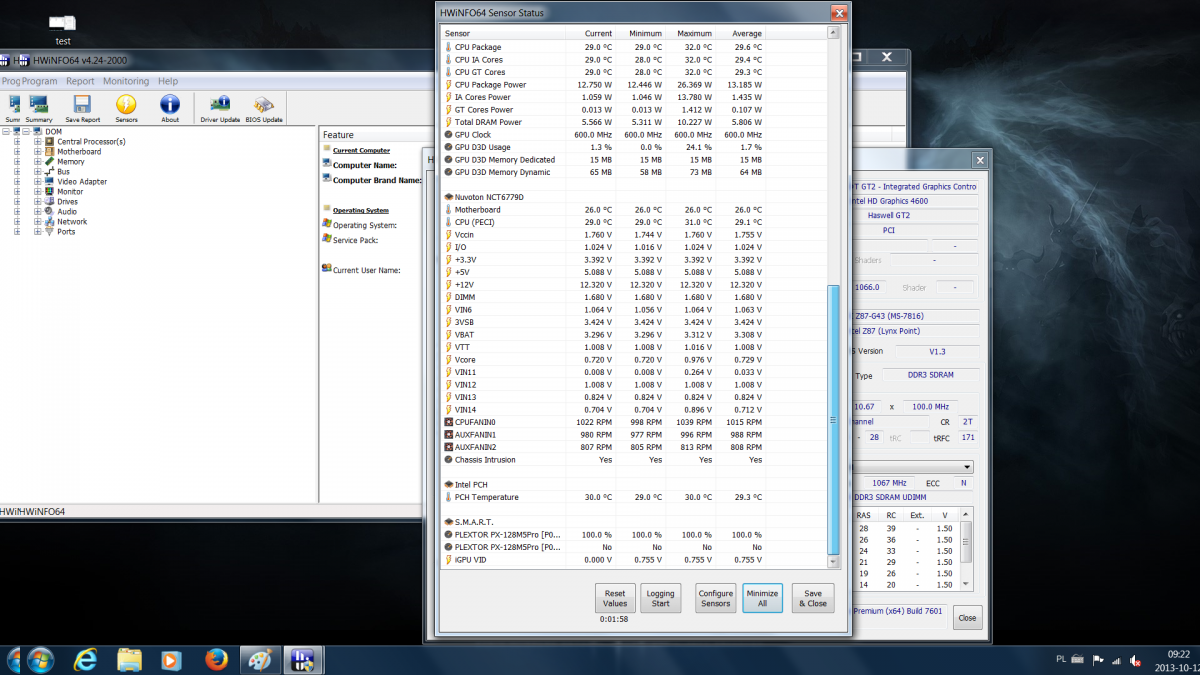Click the DDR3 SDRAM type field
The width and height of the screenshot is (1200, 675).
pyautogui.click(x=929, y=375)
